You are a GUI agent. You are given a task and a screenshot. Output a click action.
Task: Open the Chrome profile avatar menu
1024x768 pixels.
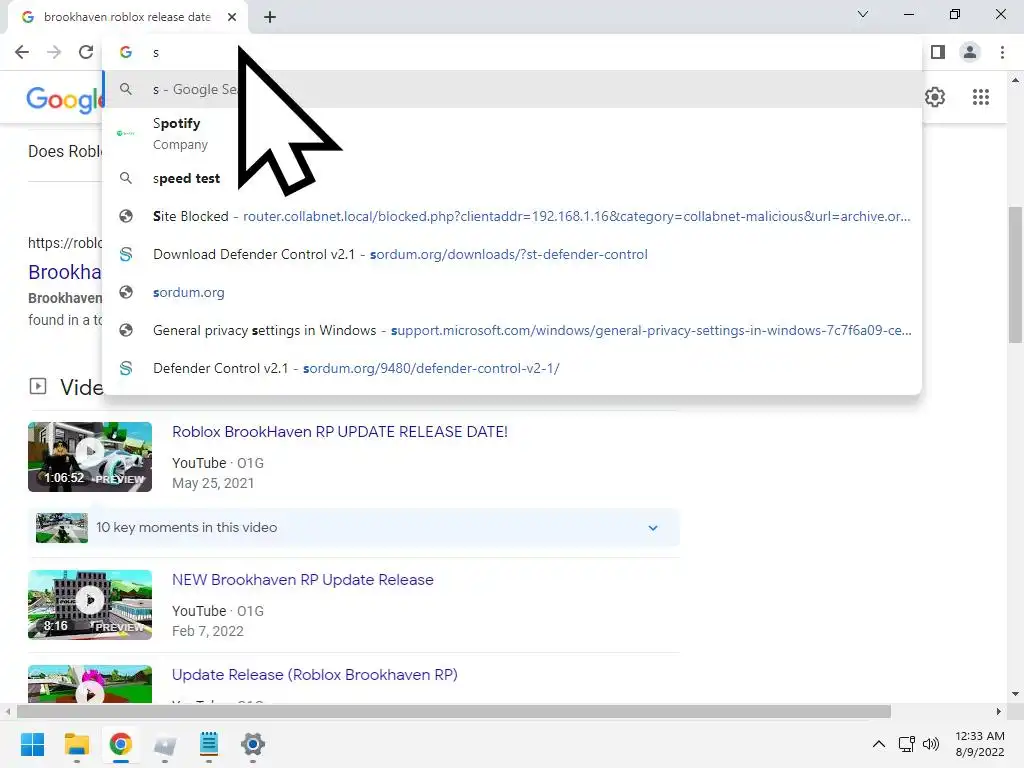pos(970,52)
